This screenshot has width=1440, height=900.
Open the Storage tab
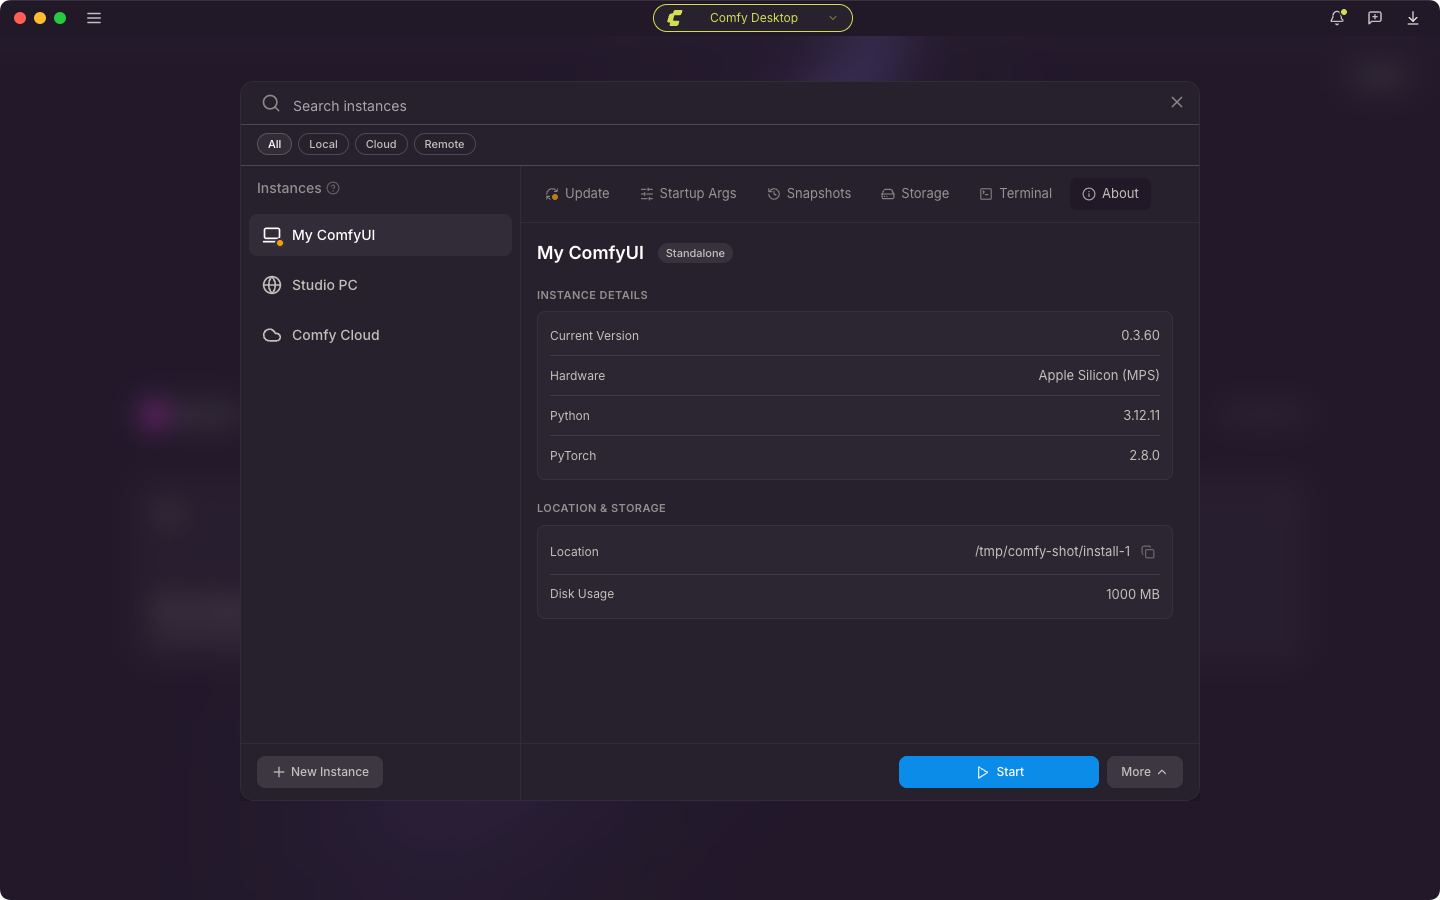coord(915,194)
